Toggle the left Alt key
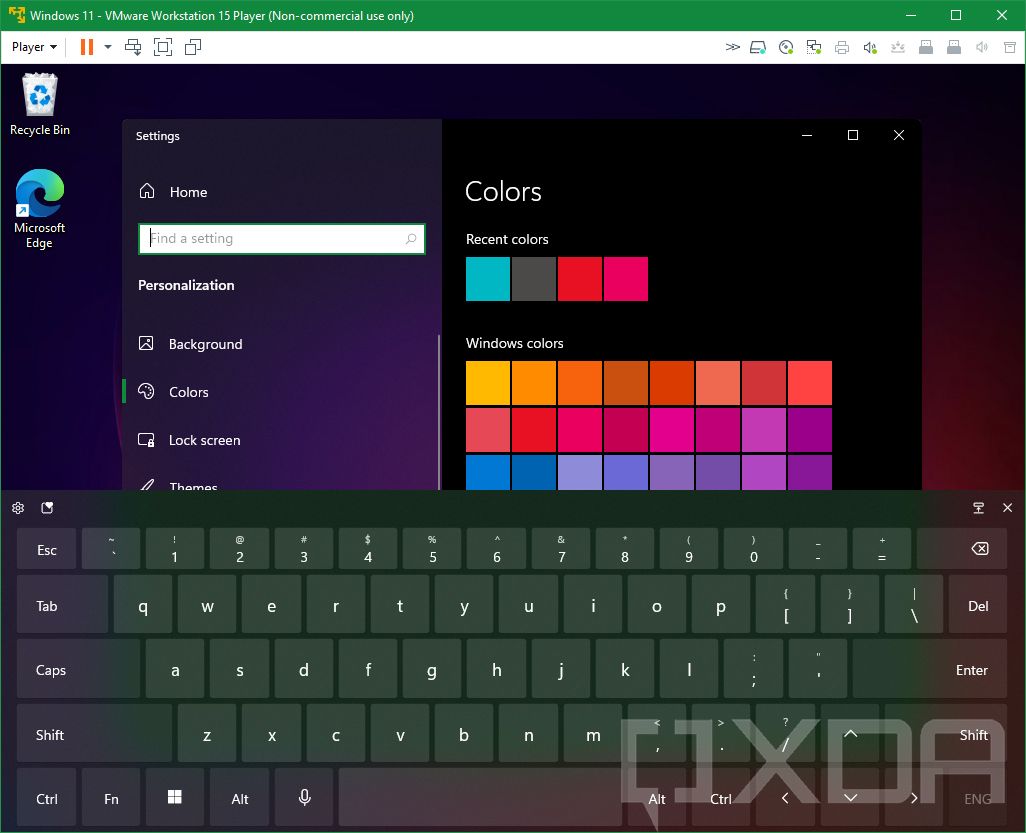1026x833 pixels. coord(239,798)
